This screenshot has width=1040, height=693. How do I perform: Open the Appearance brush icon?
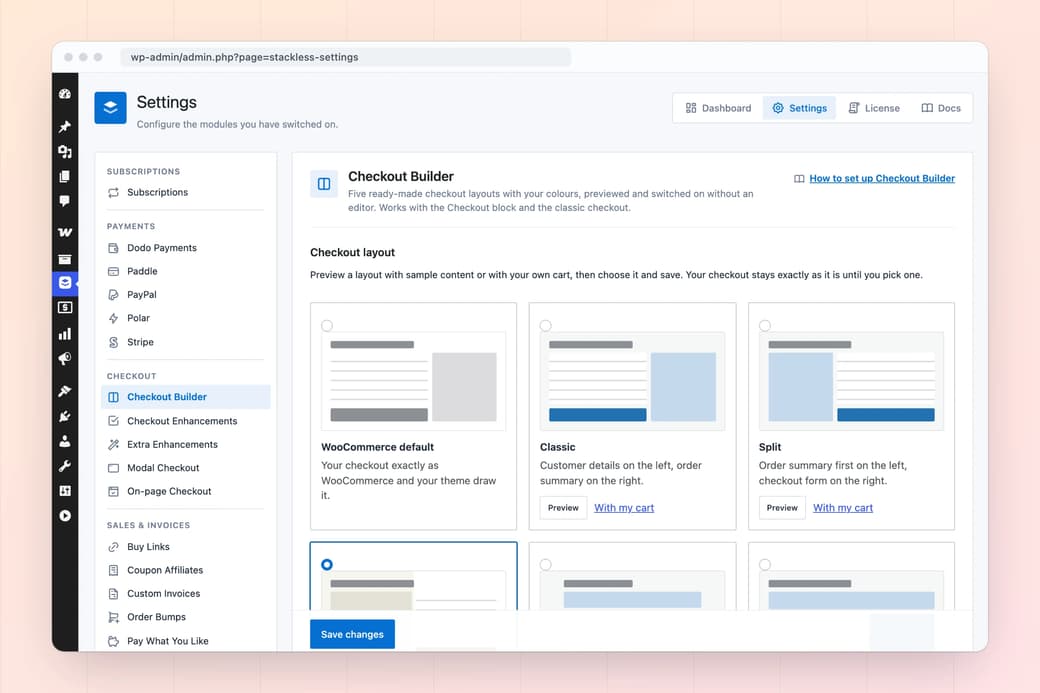click(x=64, y=391)
